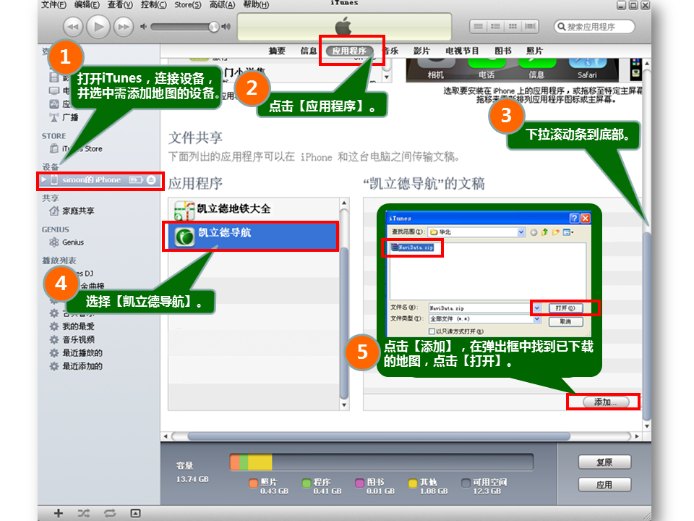Select 凯立德导航 in the app list
This screenshot has width=694, height=521.
tap(251, 236)
